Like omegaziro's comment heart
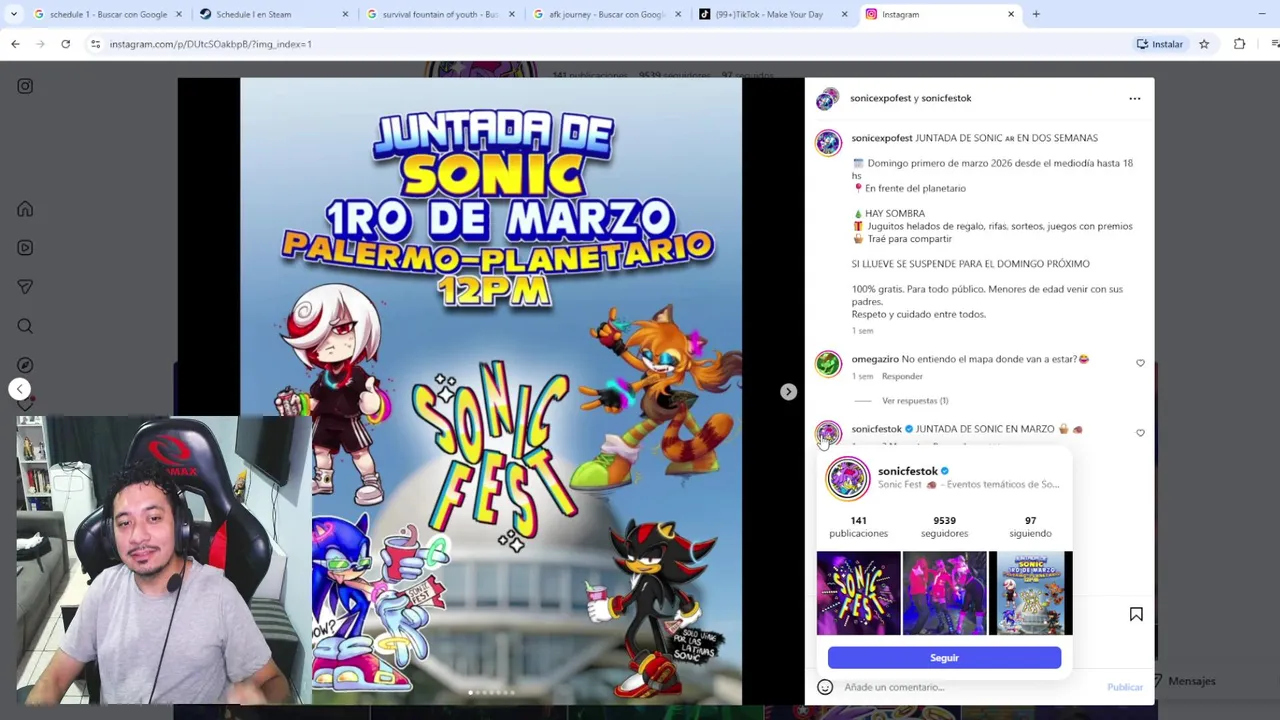Screen dimensions: 1280x720 [x=1140, y=363]
